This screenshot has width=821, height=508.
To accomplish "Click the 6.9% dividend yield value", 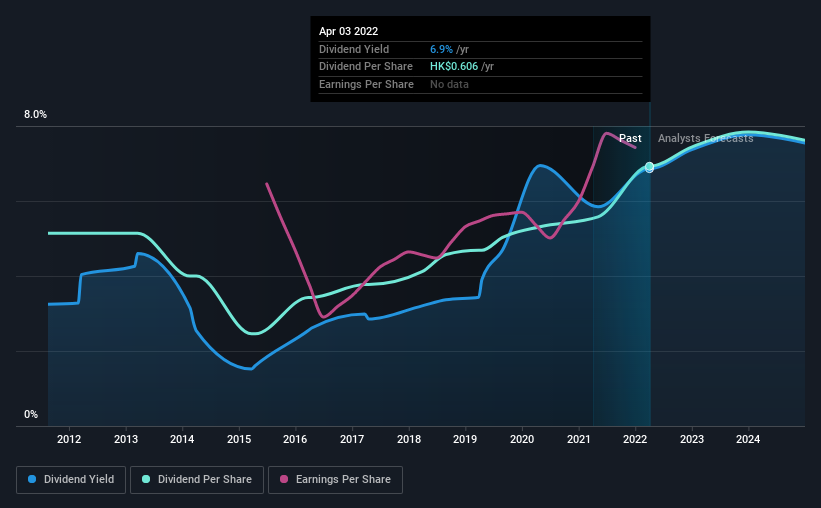I will [441, 49].
